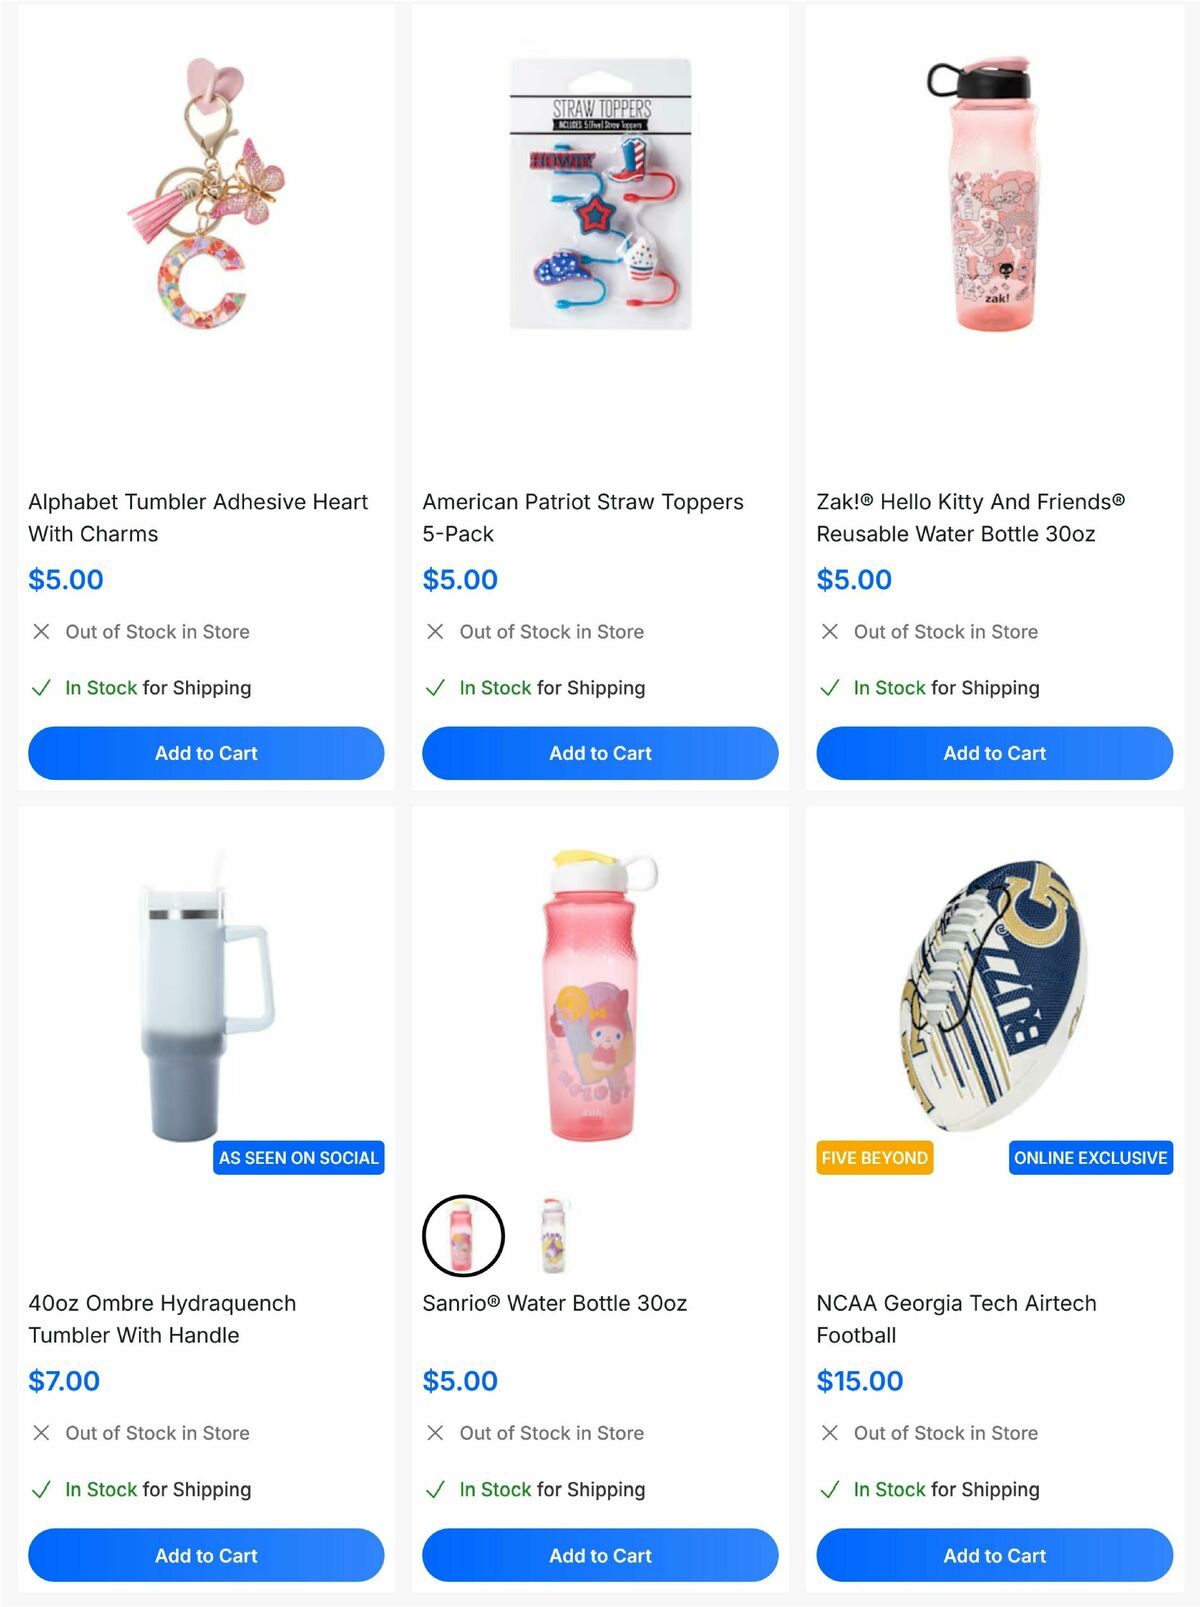Click the In Stock for Shipping text under Alphabet Tumbler

(x=157, y=688)
